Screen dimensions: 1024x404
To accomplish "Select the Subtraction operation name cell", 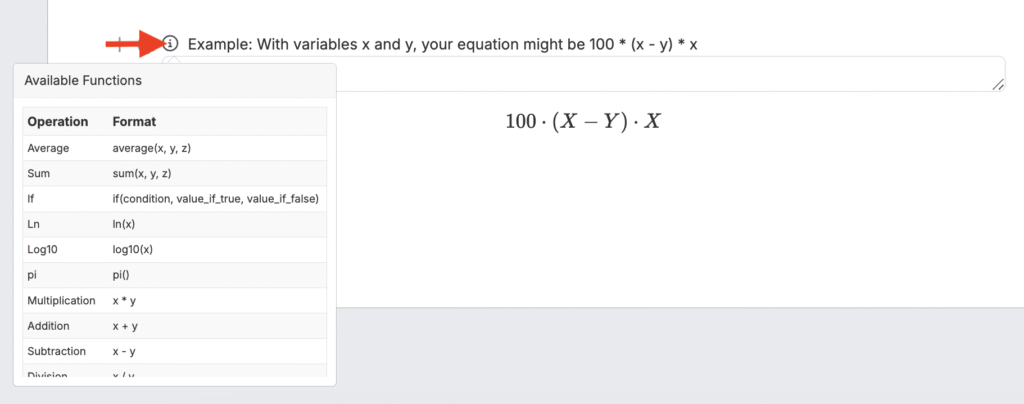I will [x=57, y=351].
